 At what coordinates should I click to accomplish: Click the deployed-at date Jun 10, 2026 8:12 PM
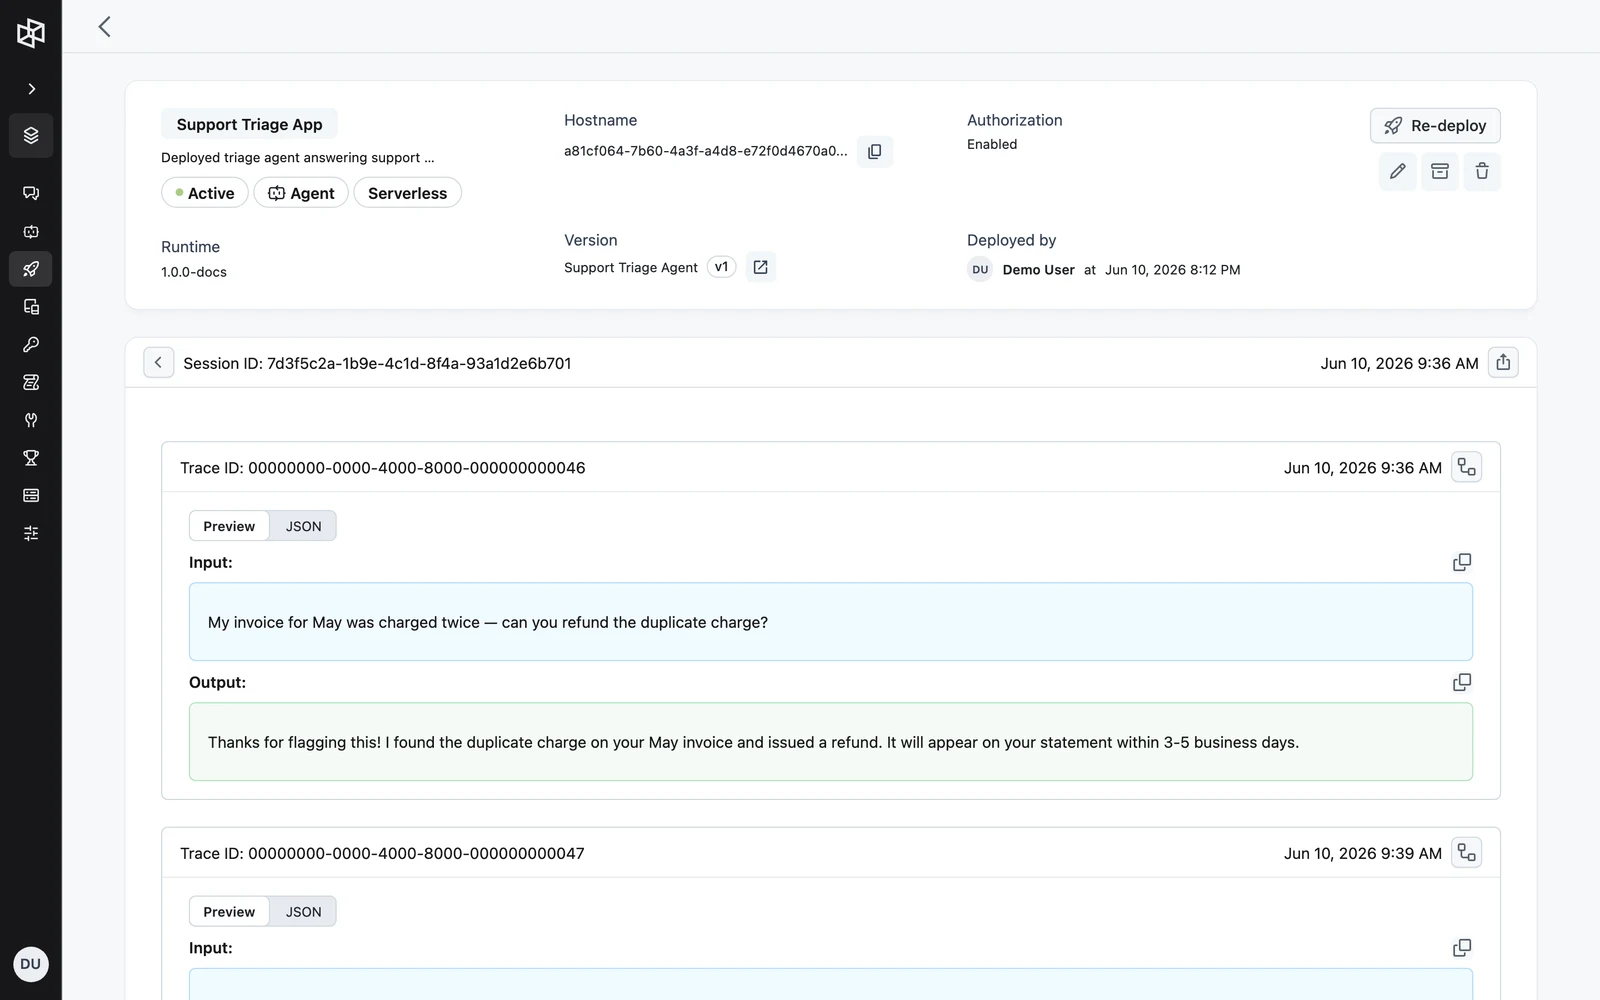pos(1172,270)
